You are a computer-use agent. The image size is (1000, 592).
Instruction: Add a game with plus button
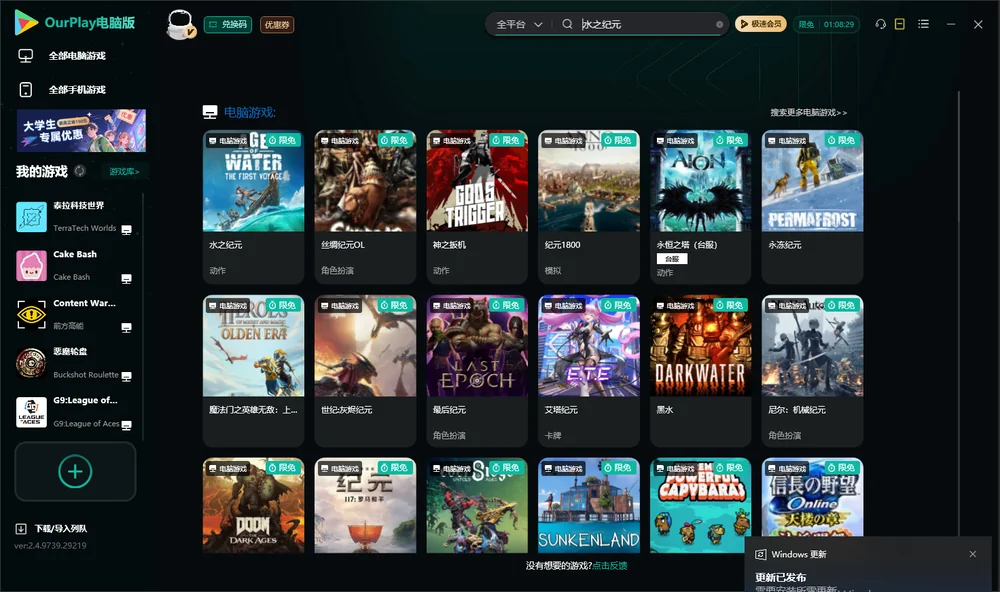75,471
